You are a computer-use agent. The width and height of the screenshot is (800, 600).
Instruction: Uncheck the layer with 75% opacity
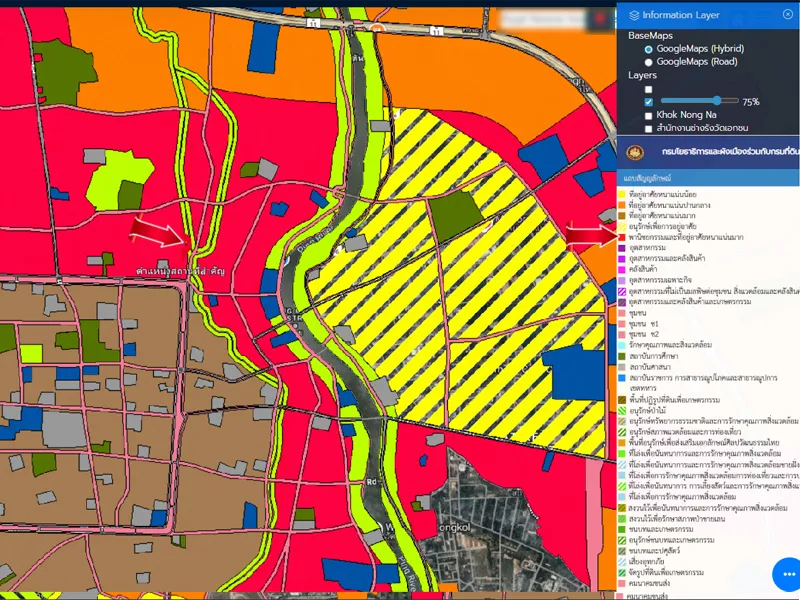pos(649,101)
